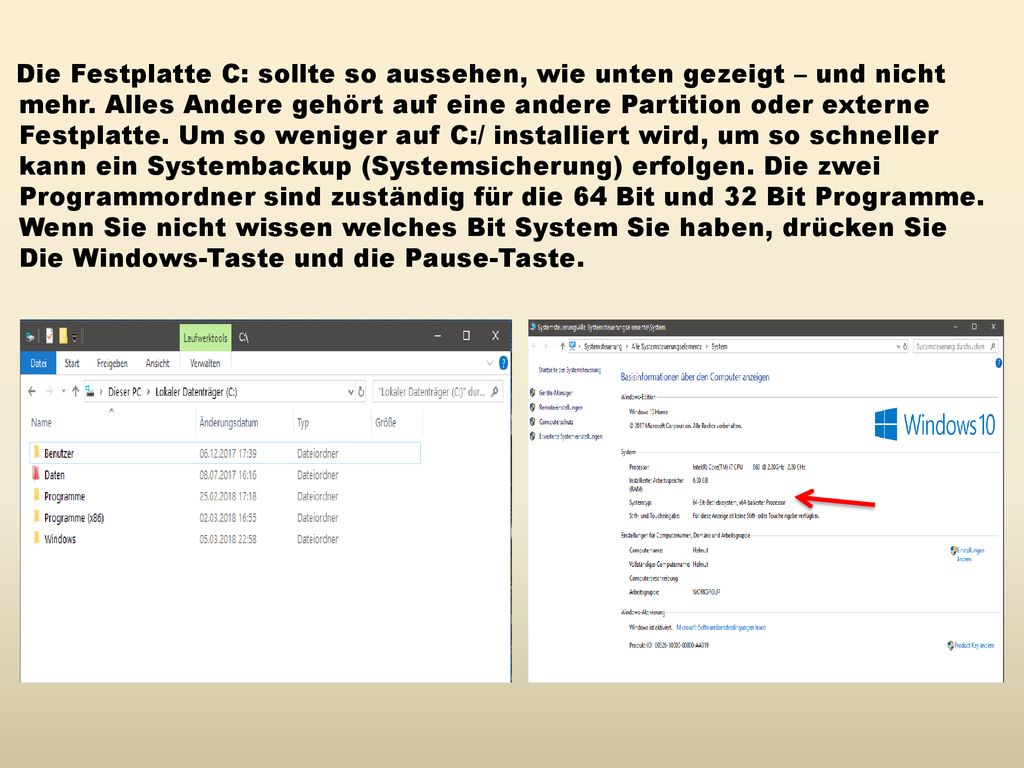This screenshot has width=1024, height=768.
Task: Select the Windows folder icon
Action: coord(37,538)
